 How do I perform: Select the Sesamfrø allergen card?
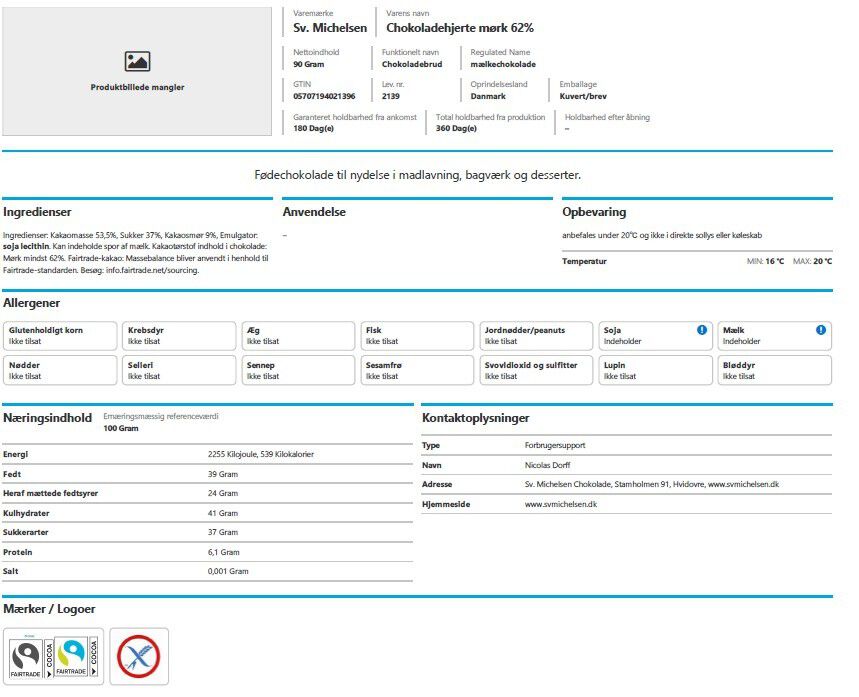pos(417,370)
